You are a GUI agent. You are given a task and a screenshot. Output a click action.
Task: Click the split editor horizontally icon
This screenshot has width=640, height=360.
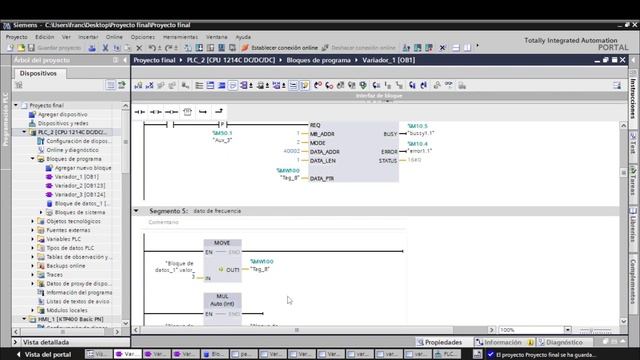456,48
